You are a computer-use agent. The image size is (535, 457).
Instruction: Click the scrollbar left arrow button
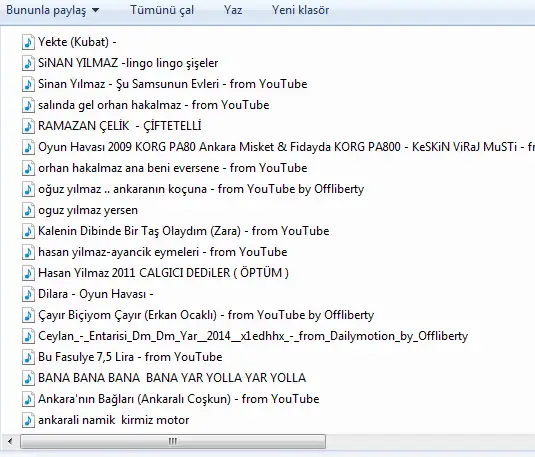(x=10, y=442)
